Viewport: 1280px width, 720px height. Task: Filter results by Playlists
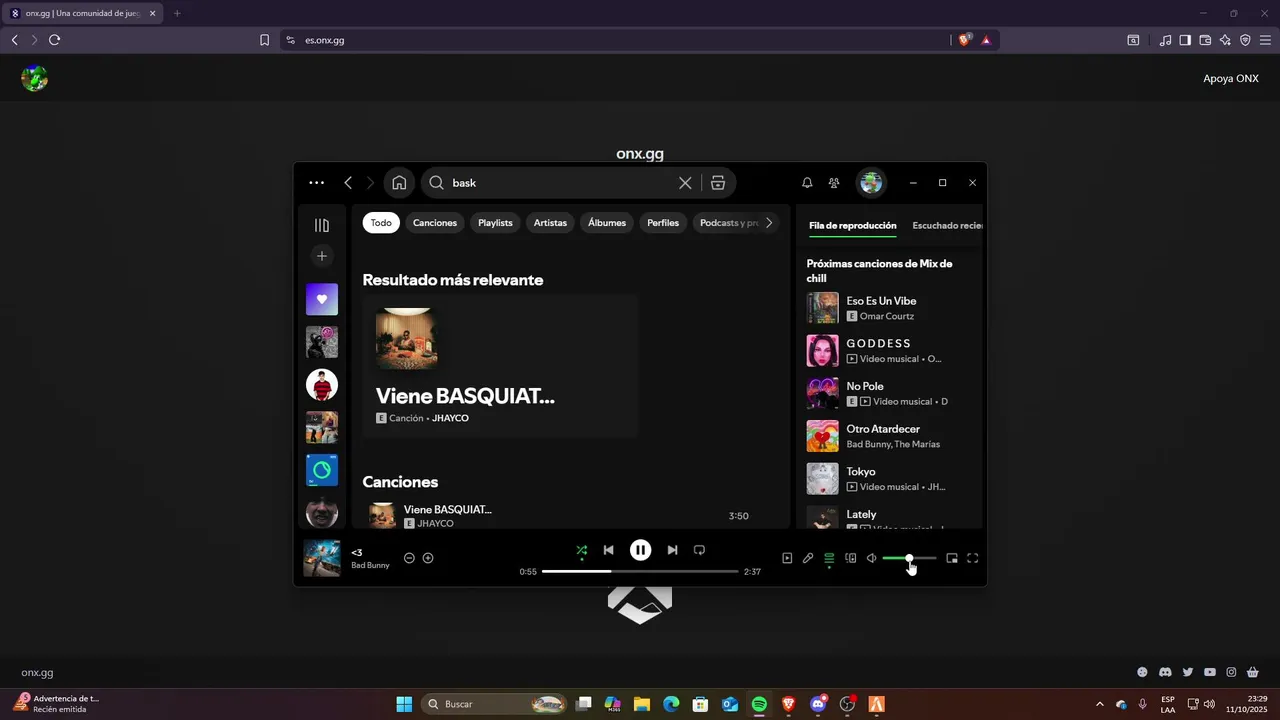pos(495,223)
